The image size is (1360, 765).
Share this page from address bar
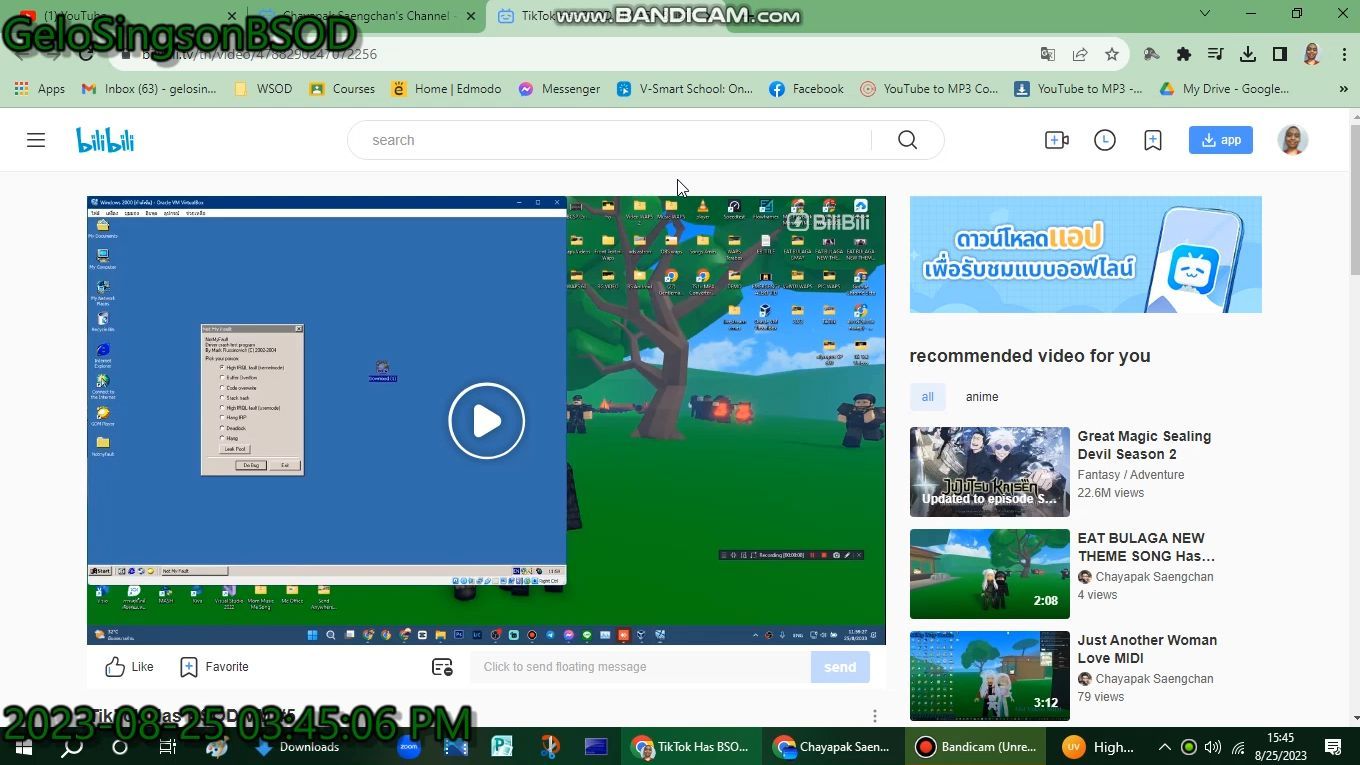(1080, 54)
